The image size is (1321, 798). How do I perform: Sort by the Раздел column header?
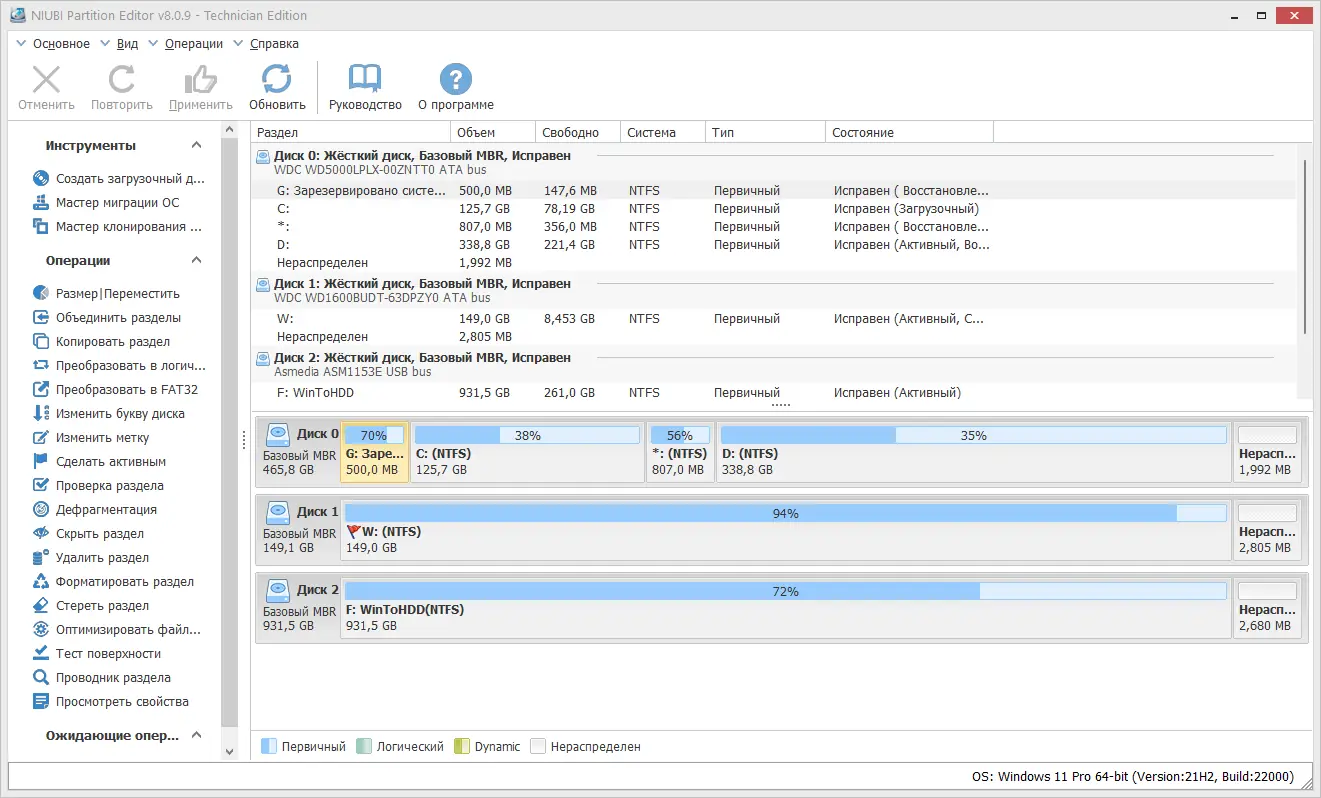[351, 133]
